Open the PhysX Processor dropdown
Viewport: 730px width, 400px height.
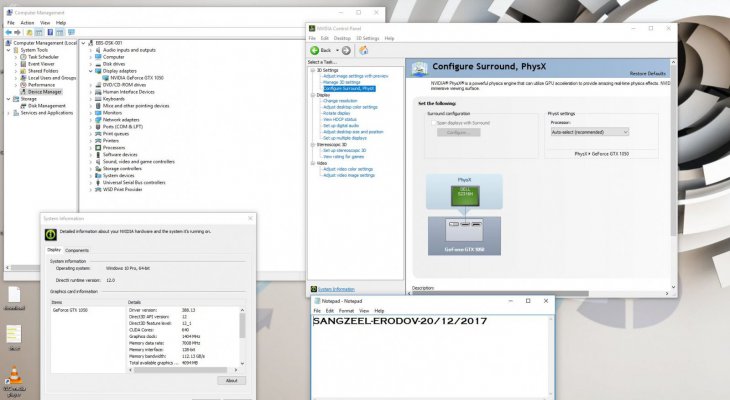click(x=589, y=132)
